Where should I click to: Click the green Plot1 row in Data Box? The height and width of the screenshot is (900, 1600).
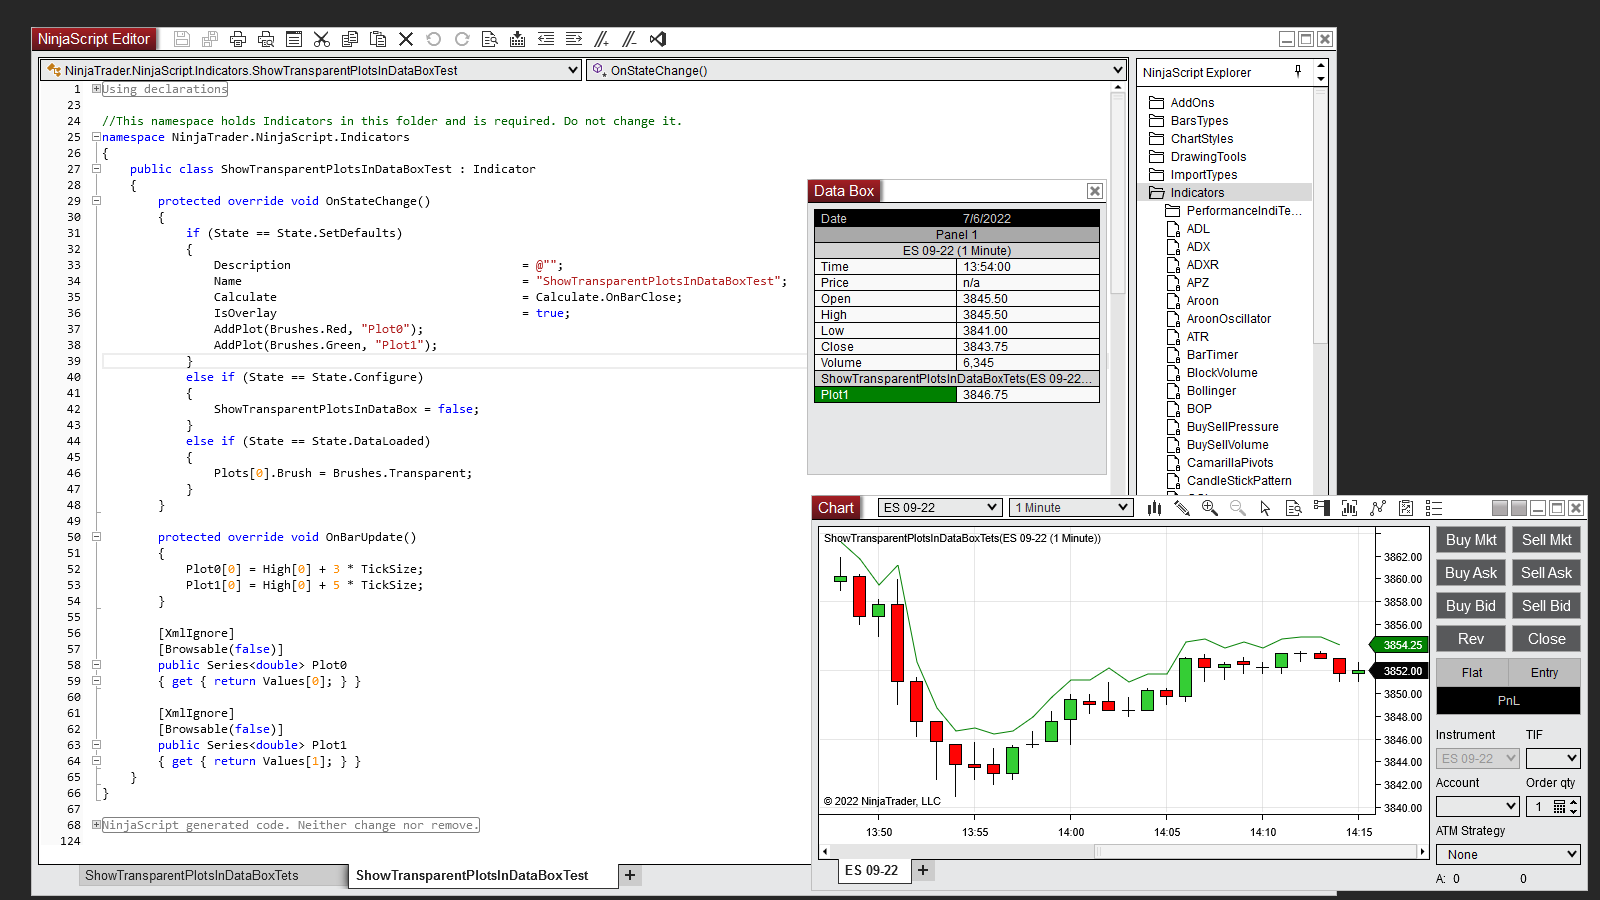(x=957, y=395)
